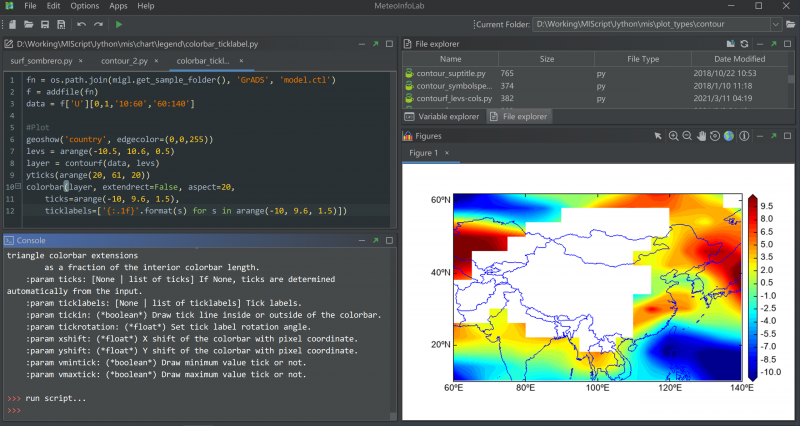The image size is (800, 426).
Task: Expand the Current Folder path dropdown
Action: coord(774,23)
